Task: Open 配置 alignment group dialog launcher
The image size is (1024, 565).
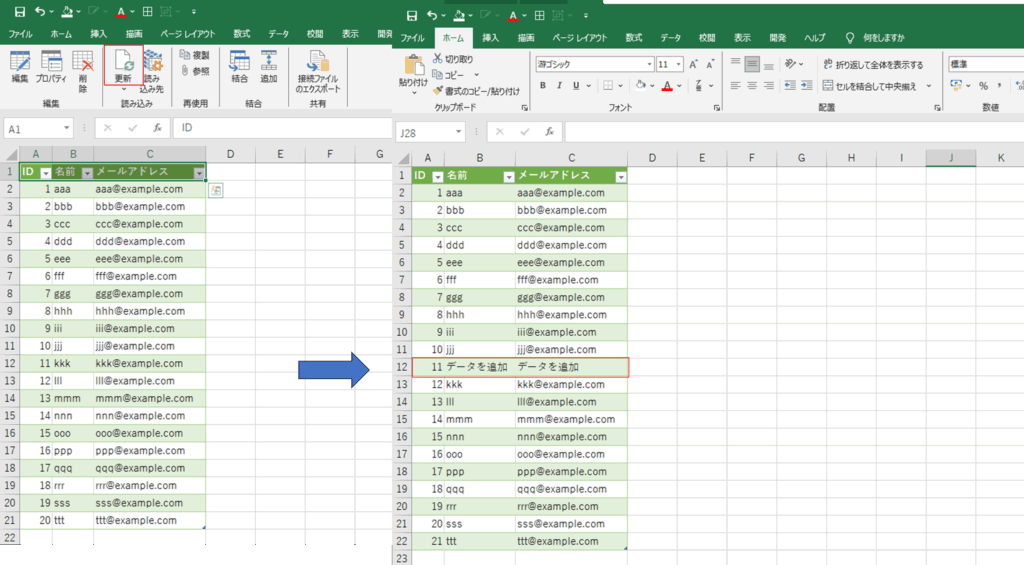Action: (x=938, y=108)
